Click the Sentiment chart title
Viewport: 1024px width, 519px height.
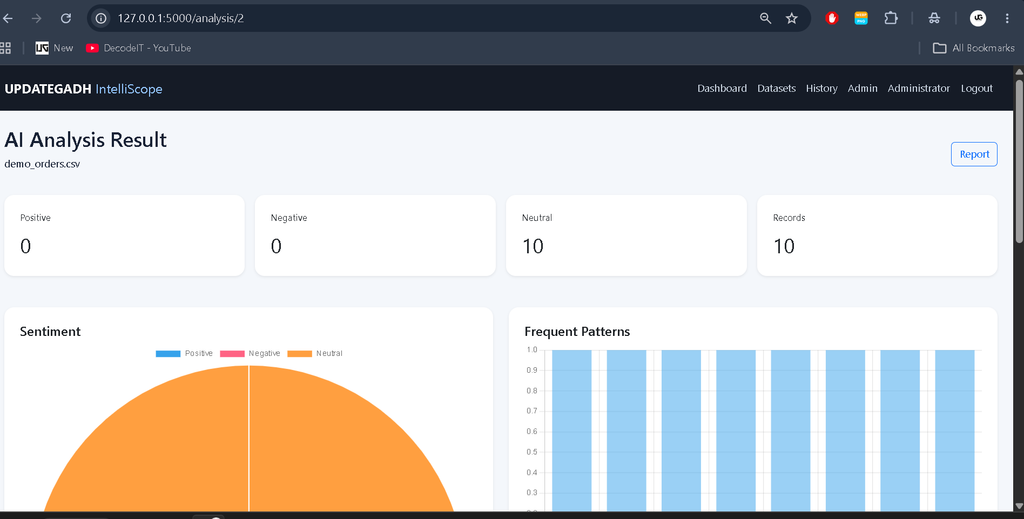click(50, 332)
